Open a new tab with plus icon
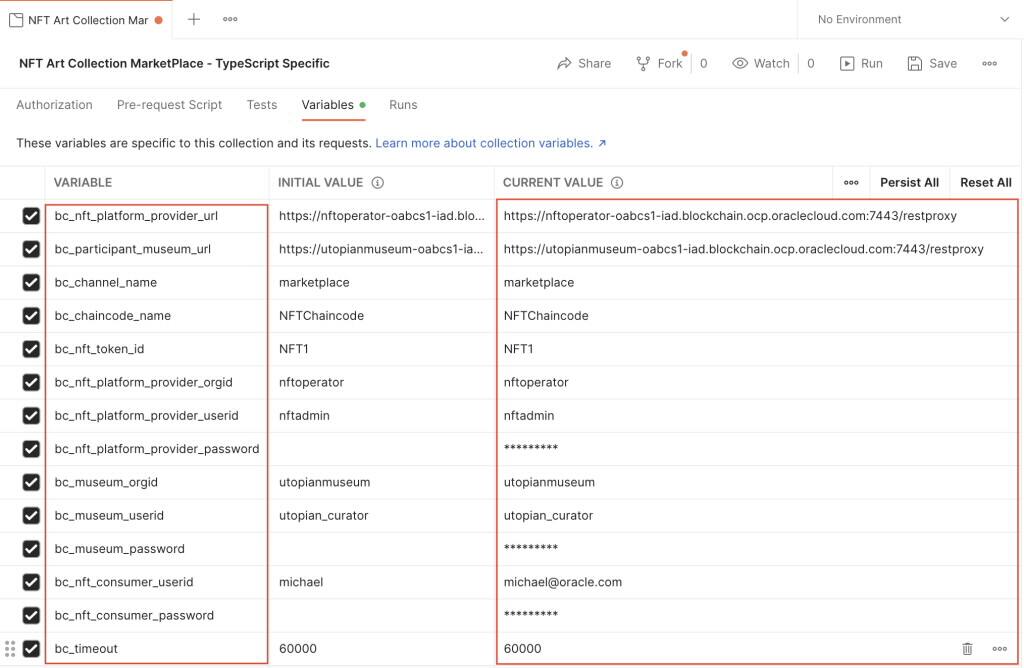Image resolution: width=1024 pixels, height=668 pixels. [x=193, y=20]
